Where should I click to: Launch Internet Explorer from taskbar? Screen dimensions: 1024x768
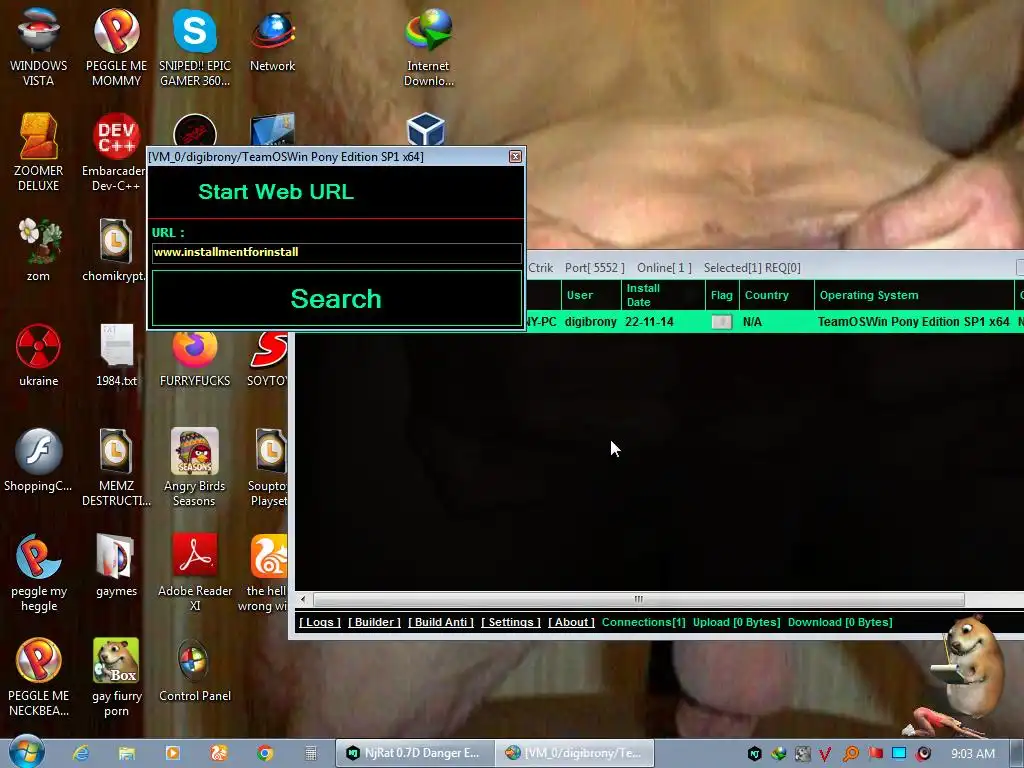pos(81,753)
